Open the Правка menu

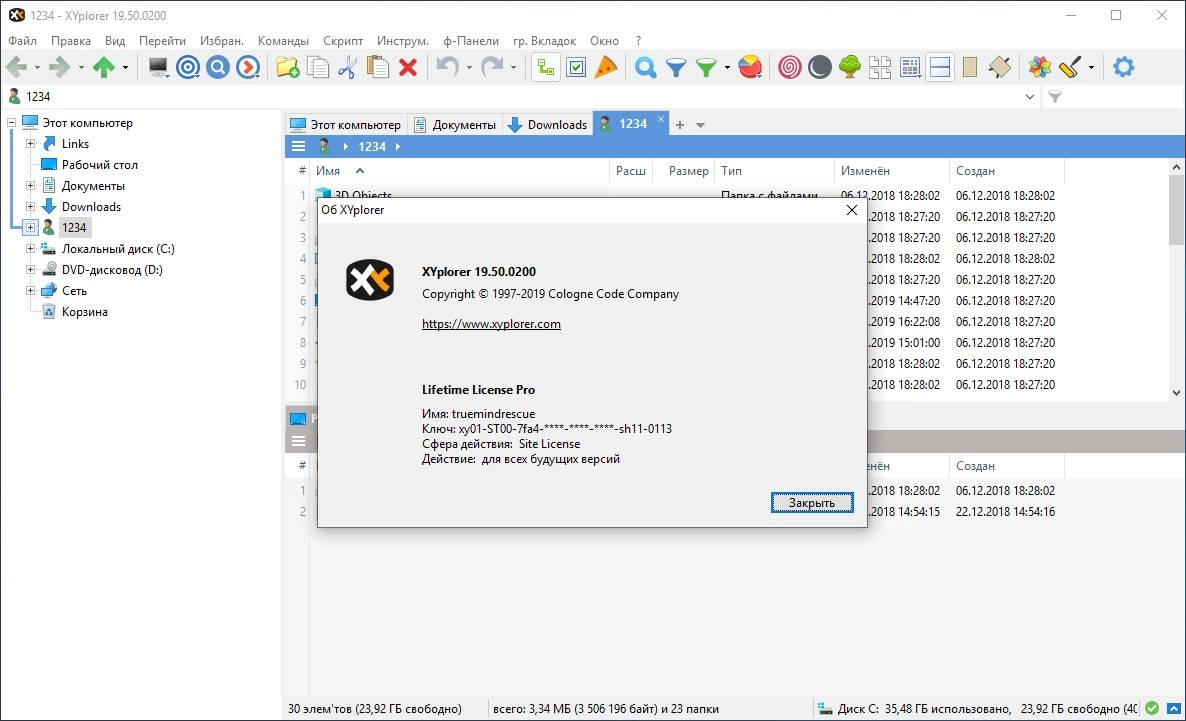70,41
